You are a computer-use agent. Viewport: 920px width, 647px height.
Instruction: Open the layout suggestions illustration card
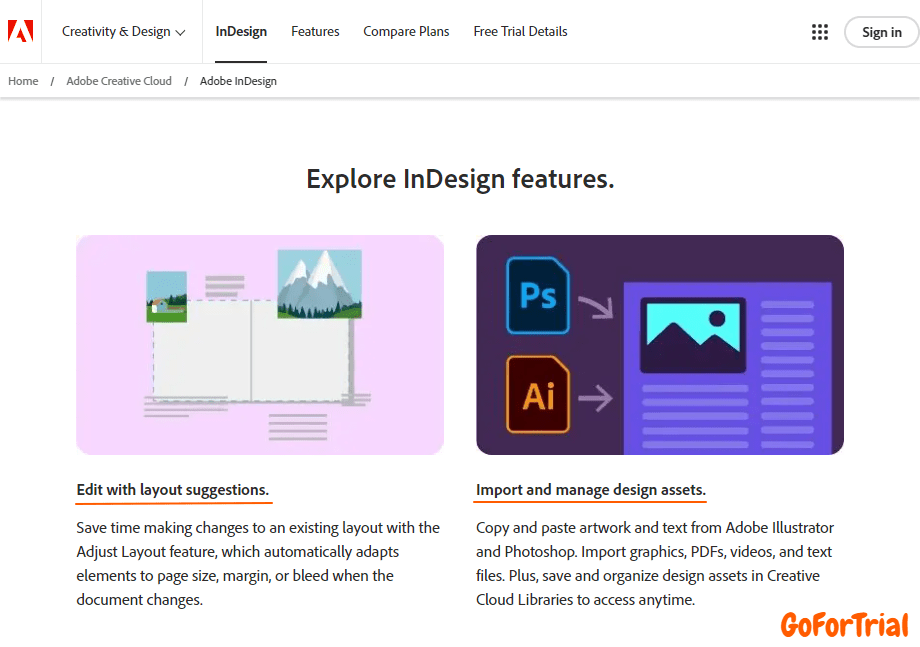(x=260, y=345)
